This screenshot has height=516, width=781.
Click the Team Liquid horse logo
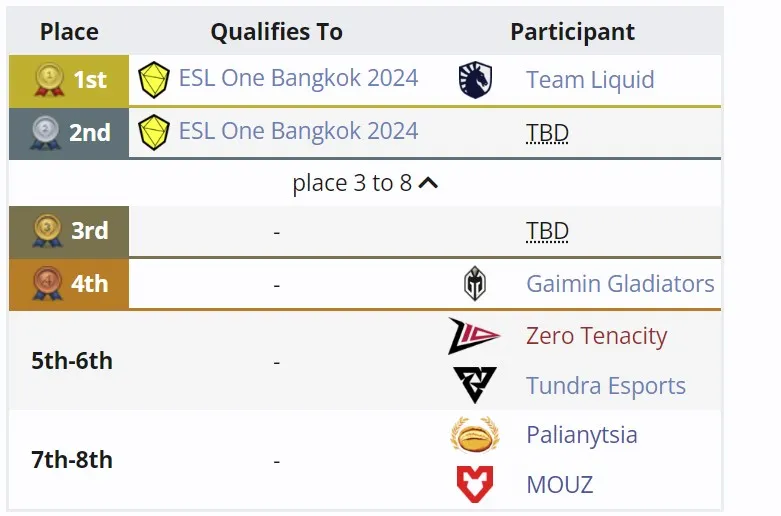[x=475, y=80]
